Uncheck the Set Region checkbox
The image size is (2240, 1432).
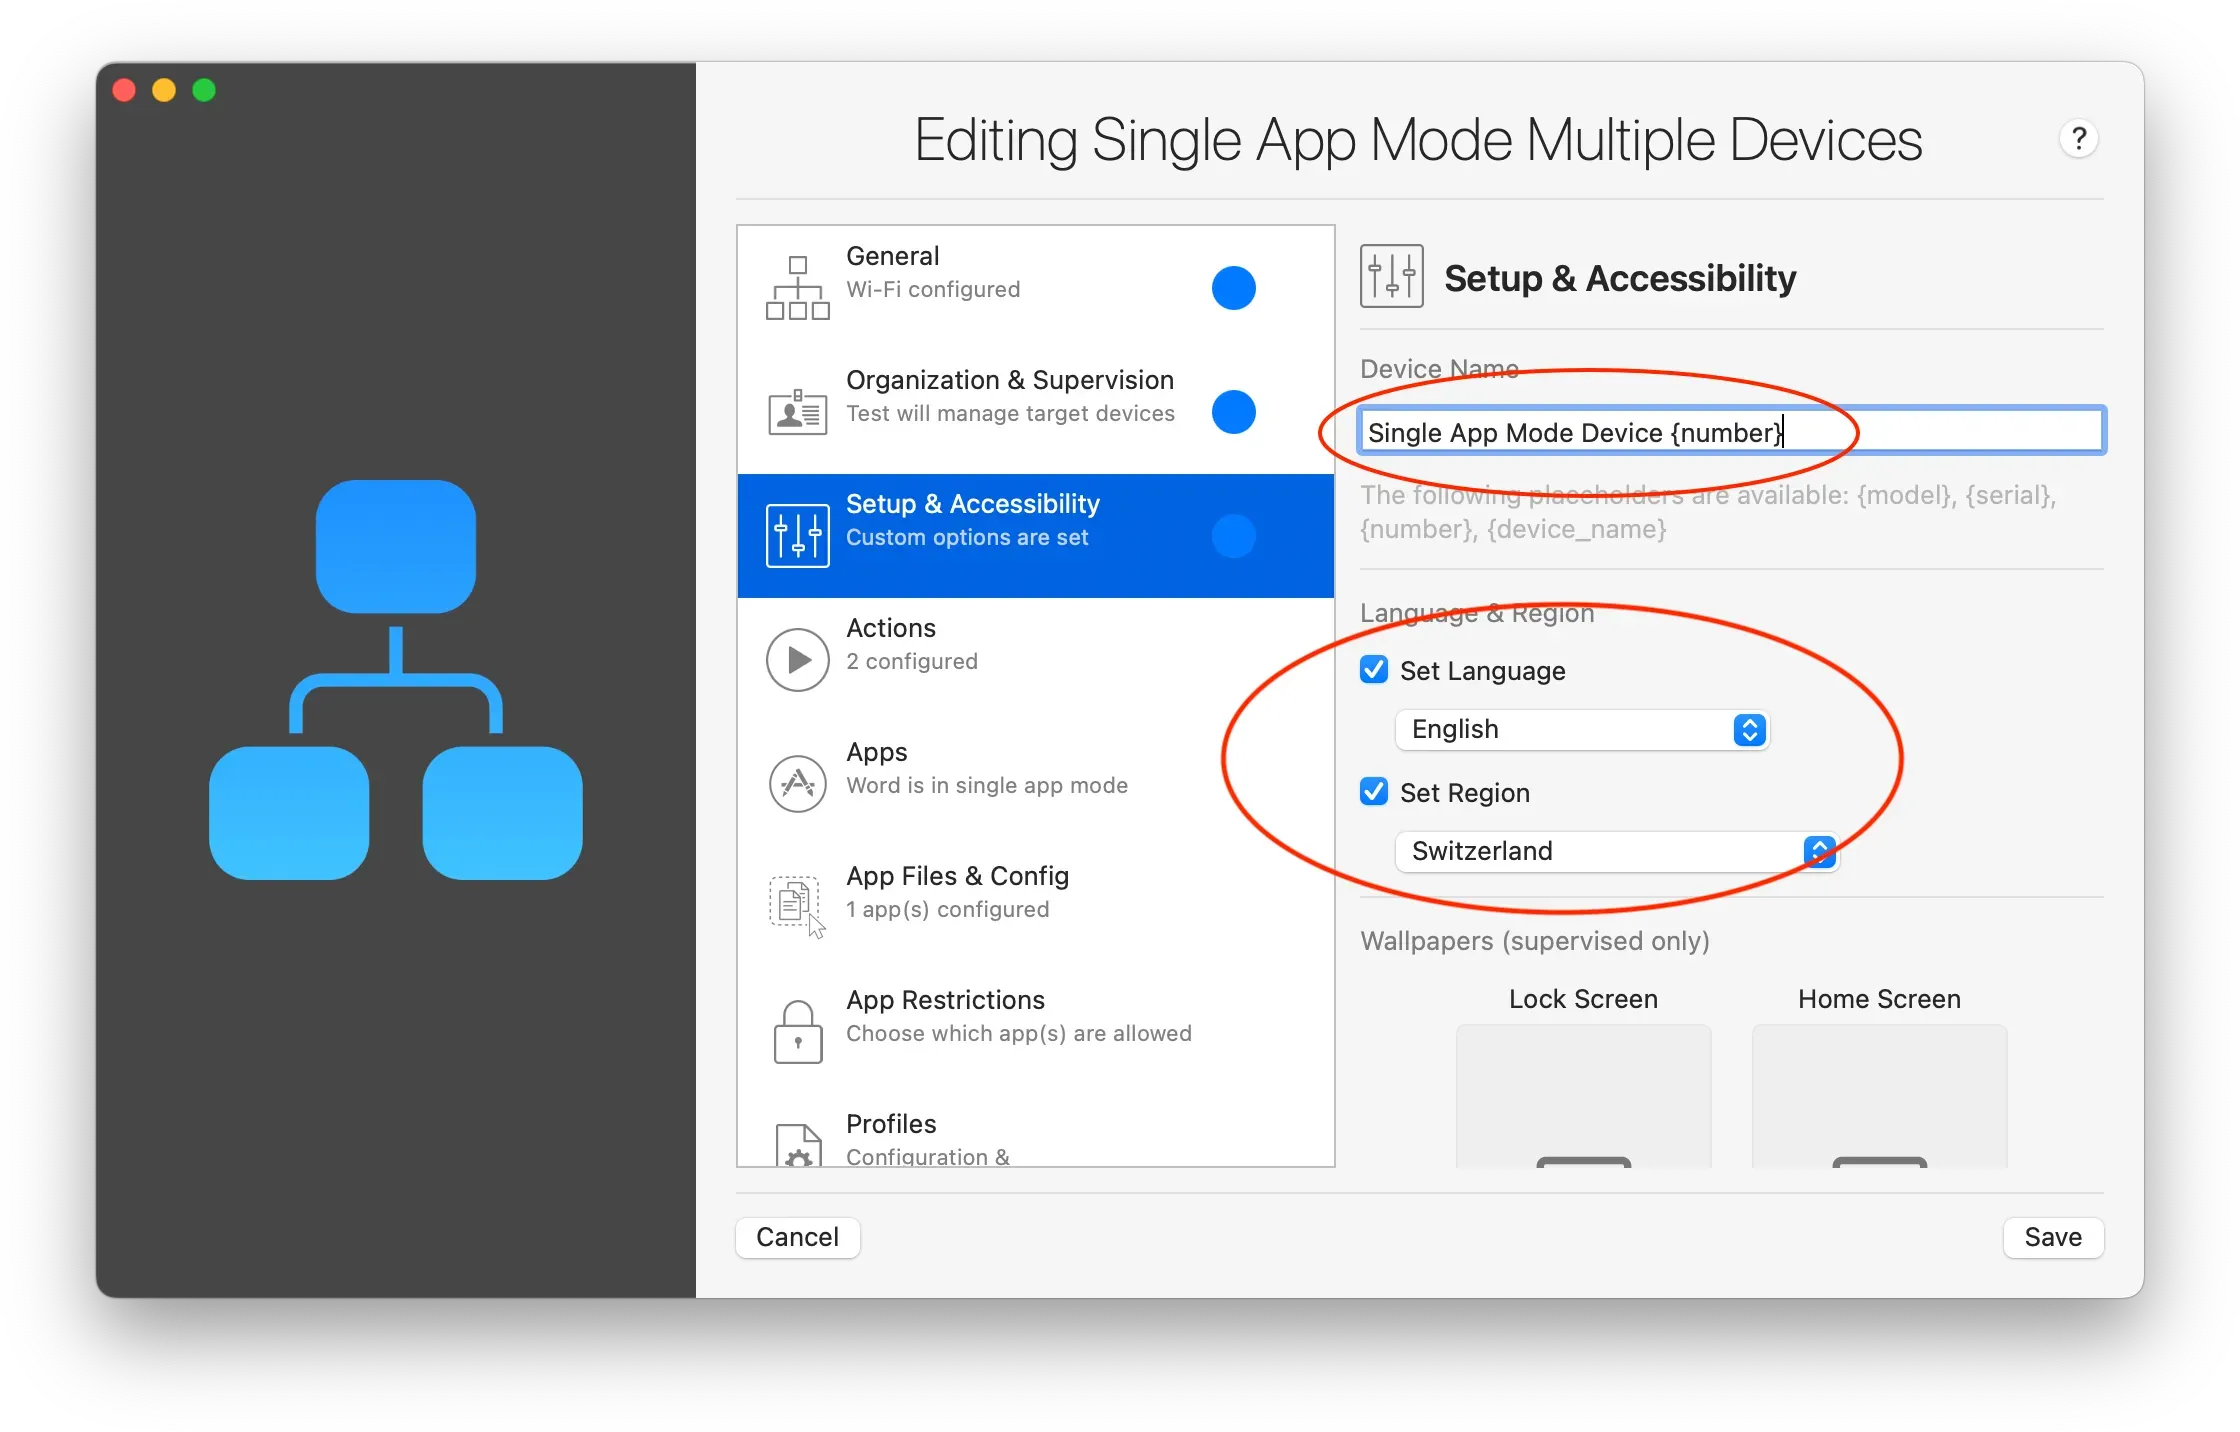(1374, 792)
